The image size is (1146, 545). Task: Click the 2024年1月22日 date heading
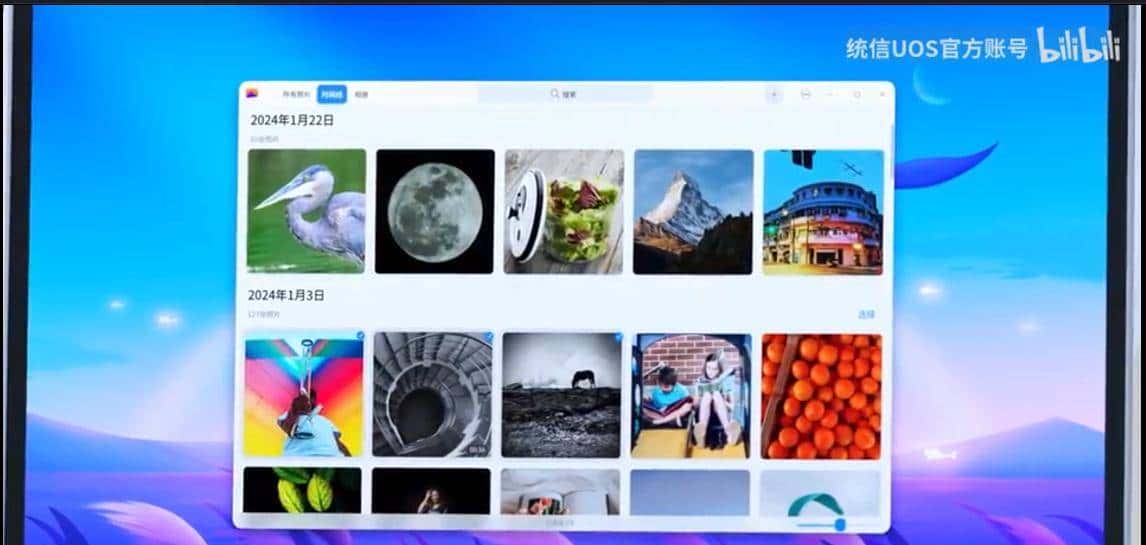pyautogui.click(x=292, y=120)
